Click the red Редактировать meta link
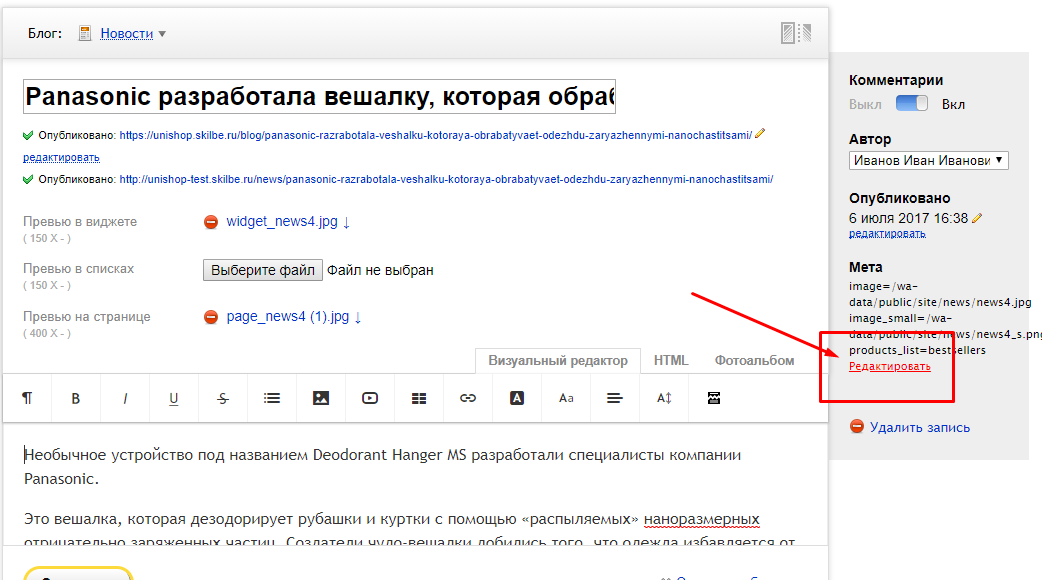This screenshot has height=580, width=1042. click(889, 366)
